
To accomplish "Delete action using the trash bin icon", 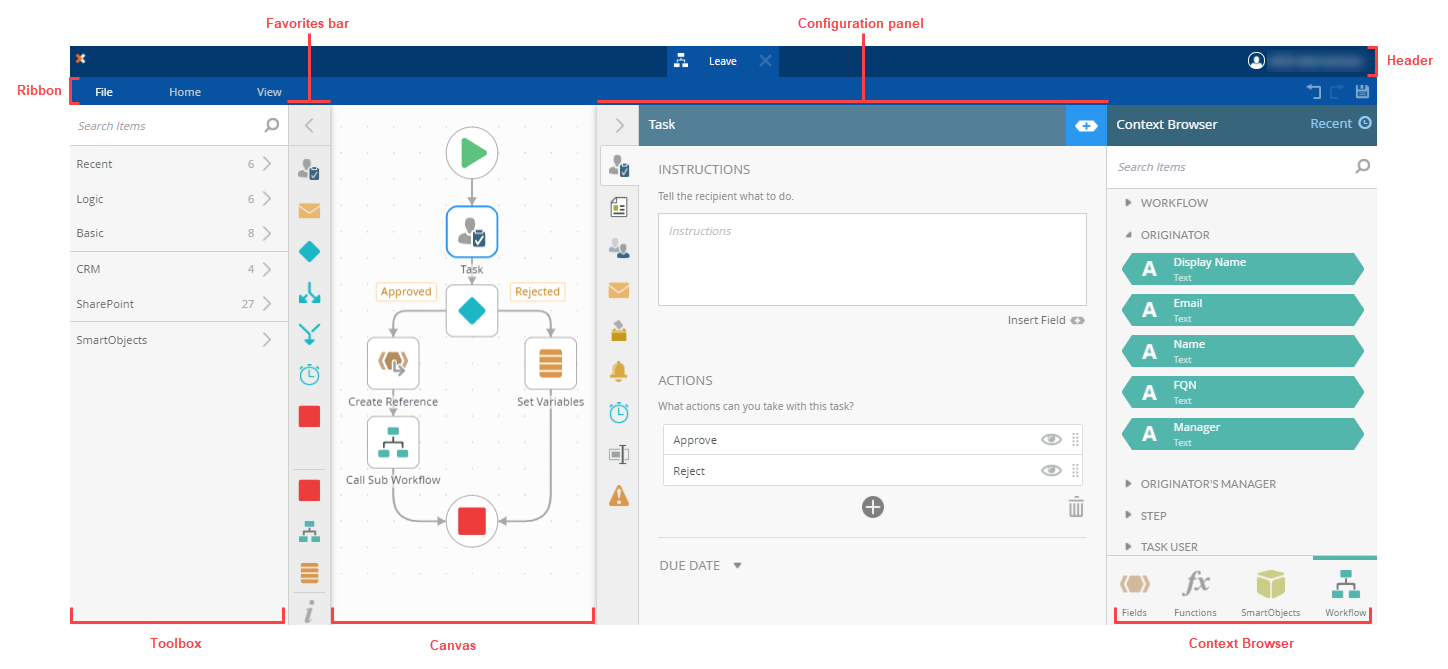I will click(x=1076, y=507).
